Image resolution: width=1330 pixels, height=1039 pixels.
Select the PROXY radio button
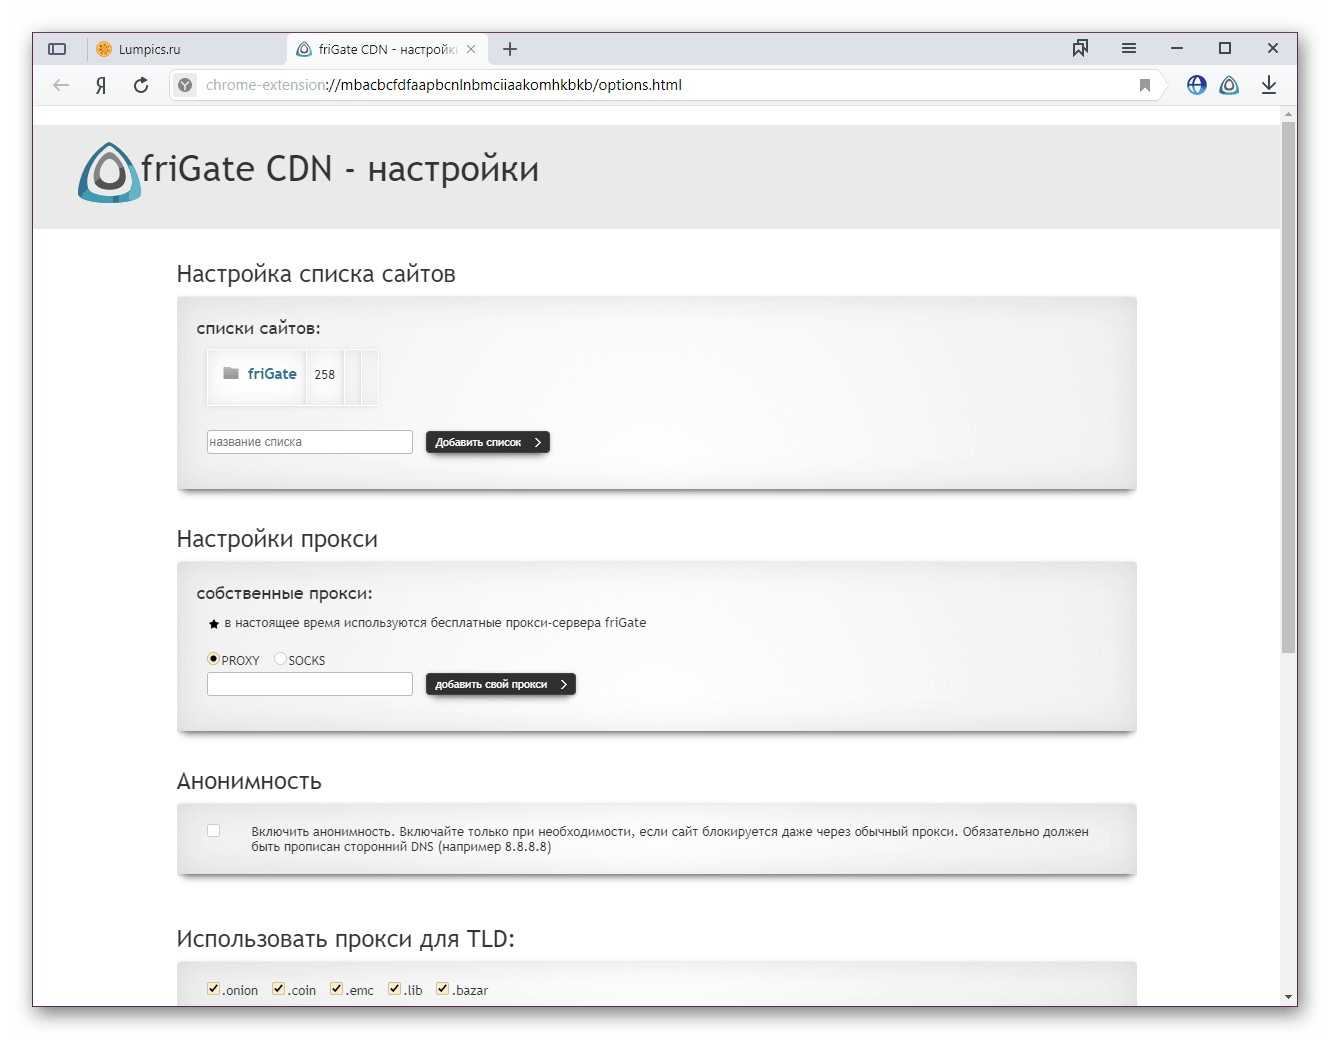click(x=213, y=659)
